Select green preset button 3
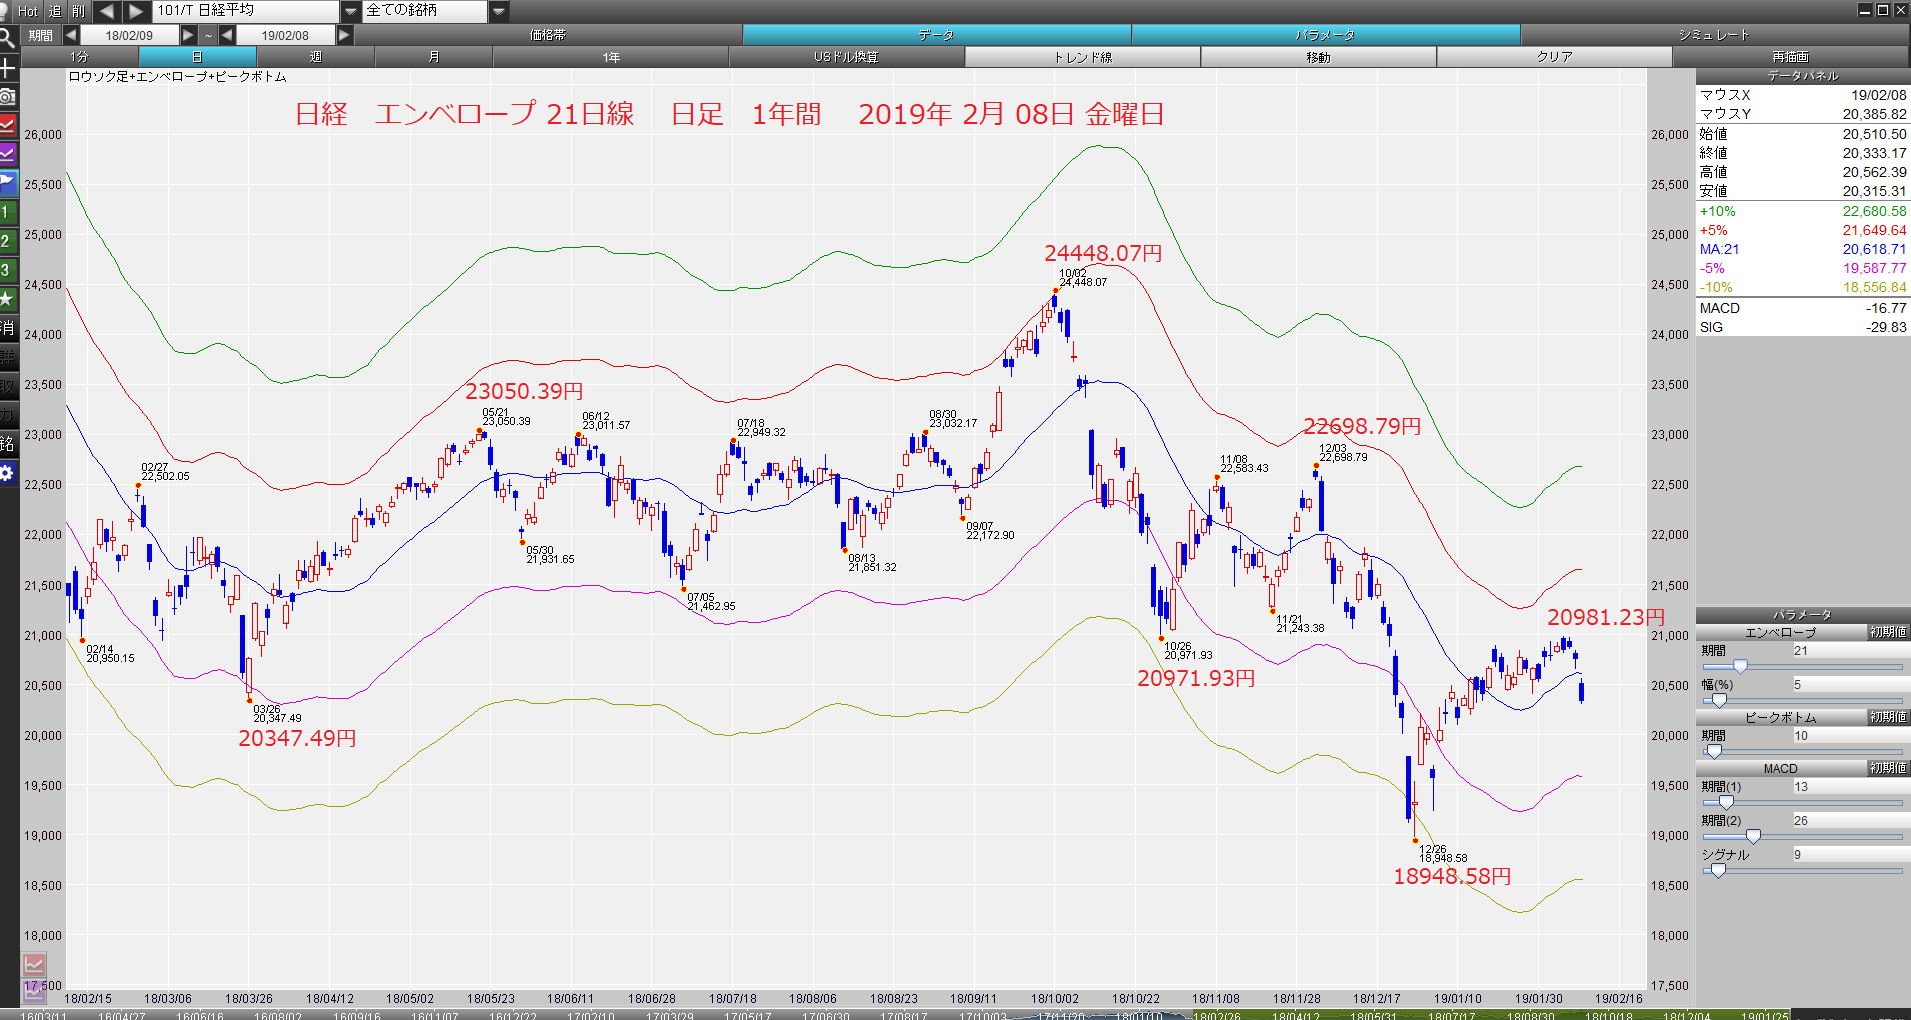 coord(8,270)
